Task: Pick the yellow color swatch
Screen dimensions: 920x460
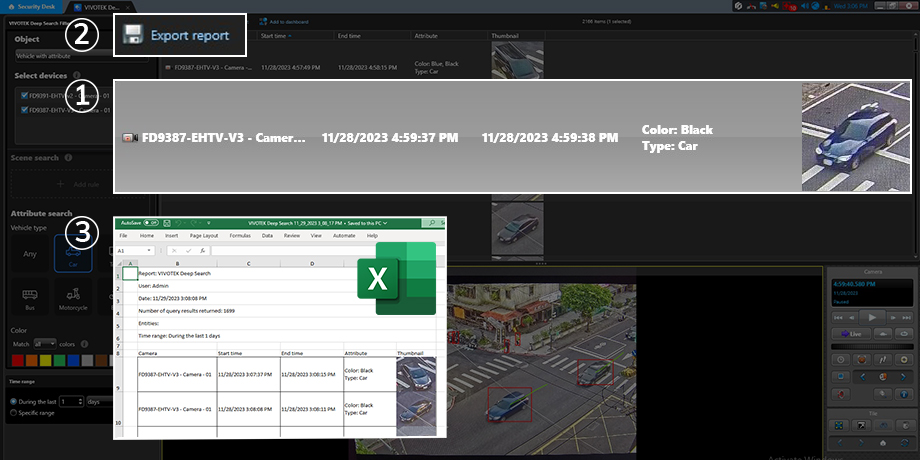Action: tap(46, 359)
